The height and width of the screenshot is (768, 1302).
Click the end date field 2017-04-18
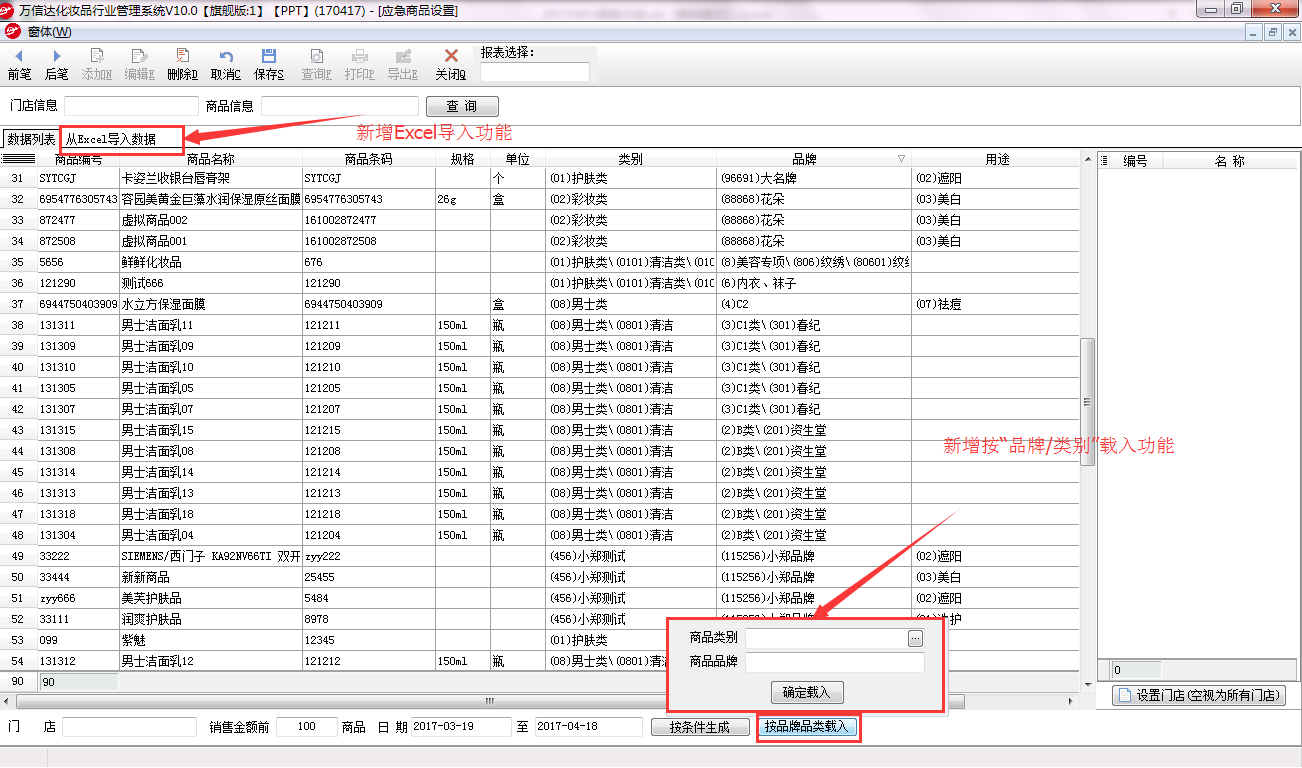(588, 727)
